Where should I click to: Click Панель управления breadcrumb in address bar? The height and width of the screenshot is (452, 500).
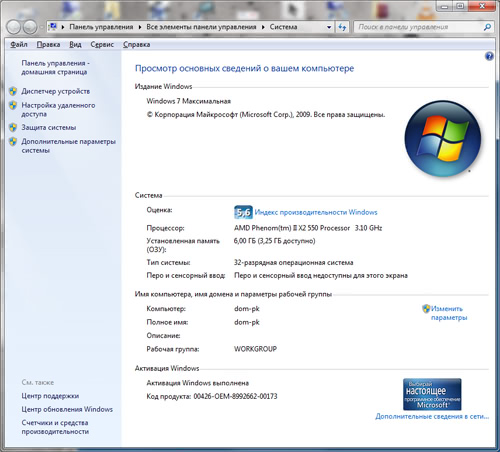point(101,27)
